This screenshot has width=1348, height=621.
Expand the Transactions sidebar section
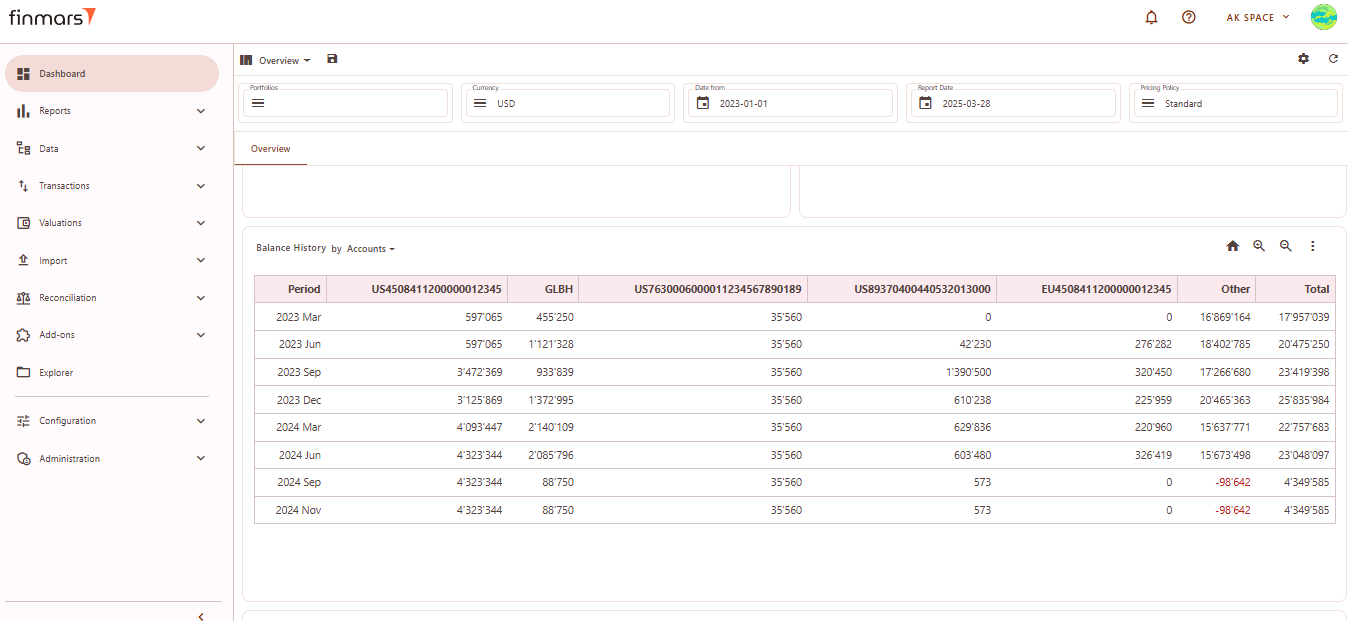(x=111, y=186)
